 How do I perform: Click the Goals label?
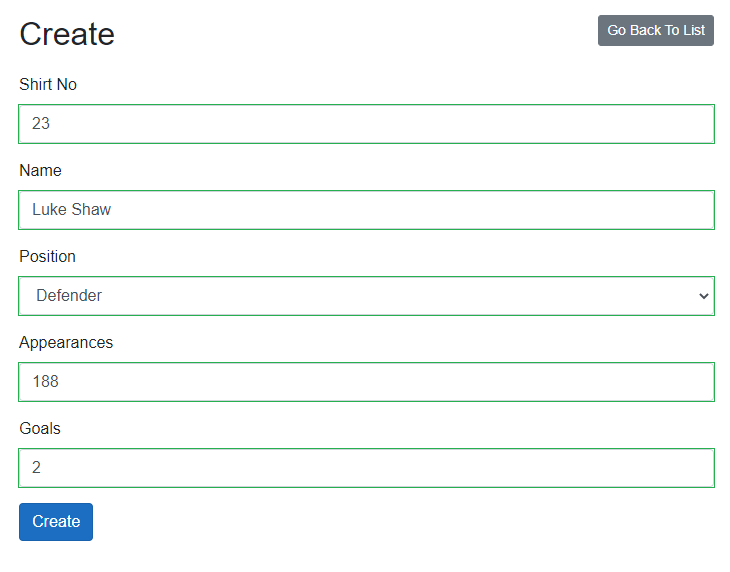[x=40, y=429]
